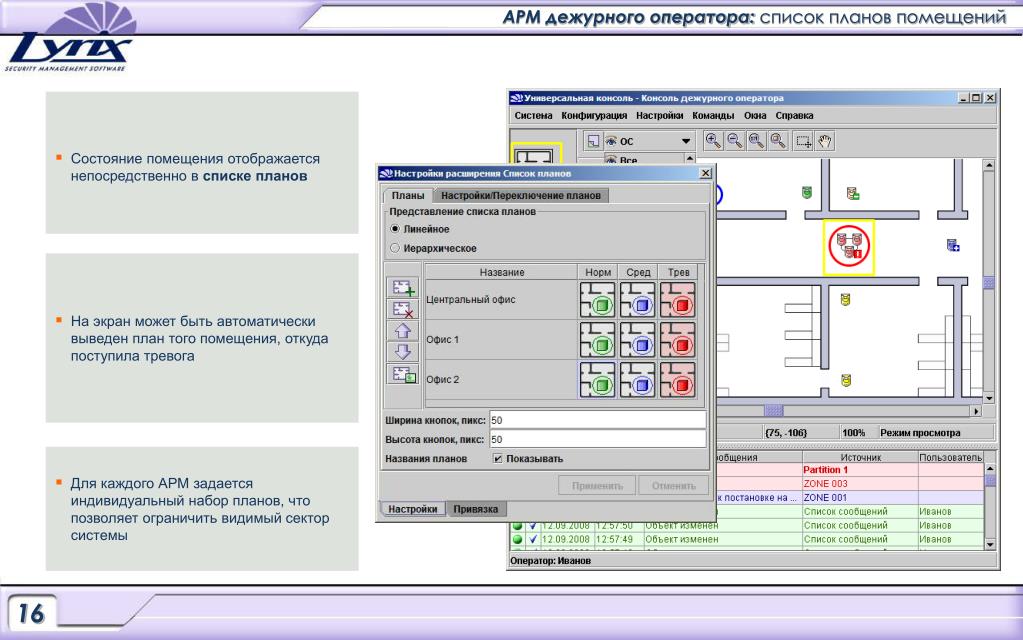The width and height of the screenshot is (1023, 640).
Task: Click the Отменить button
Action: tap(673, 485)
